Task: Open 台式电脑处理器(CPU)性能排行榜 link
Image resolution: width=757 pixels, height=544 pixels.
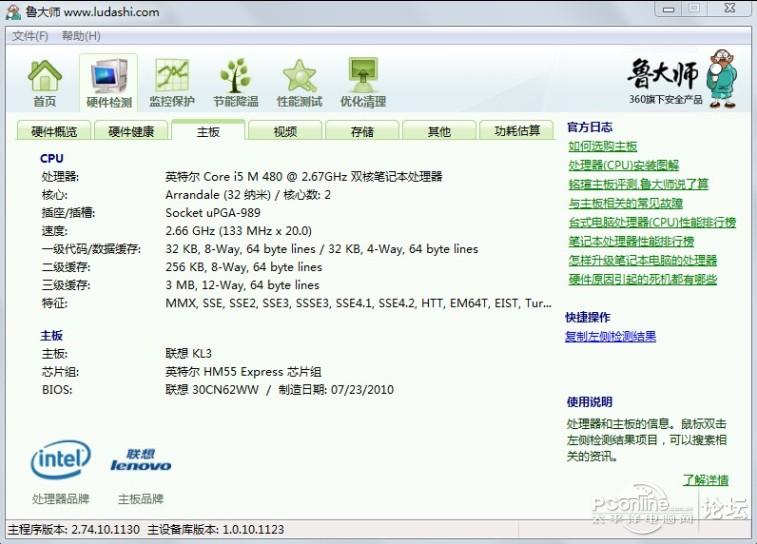Action: [652, 222]
